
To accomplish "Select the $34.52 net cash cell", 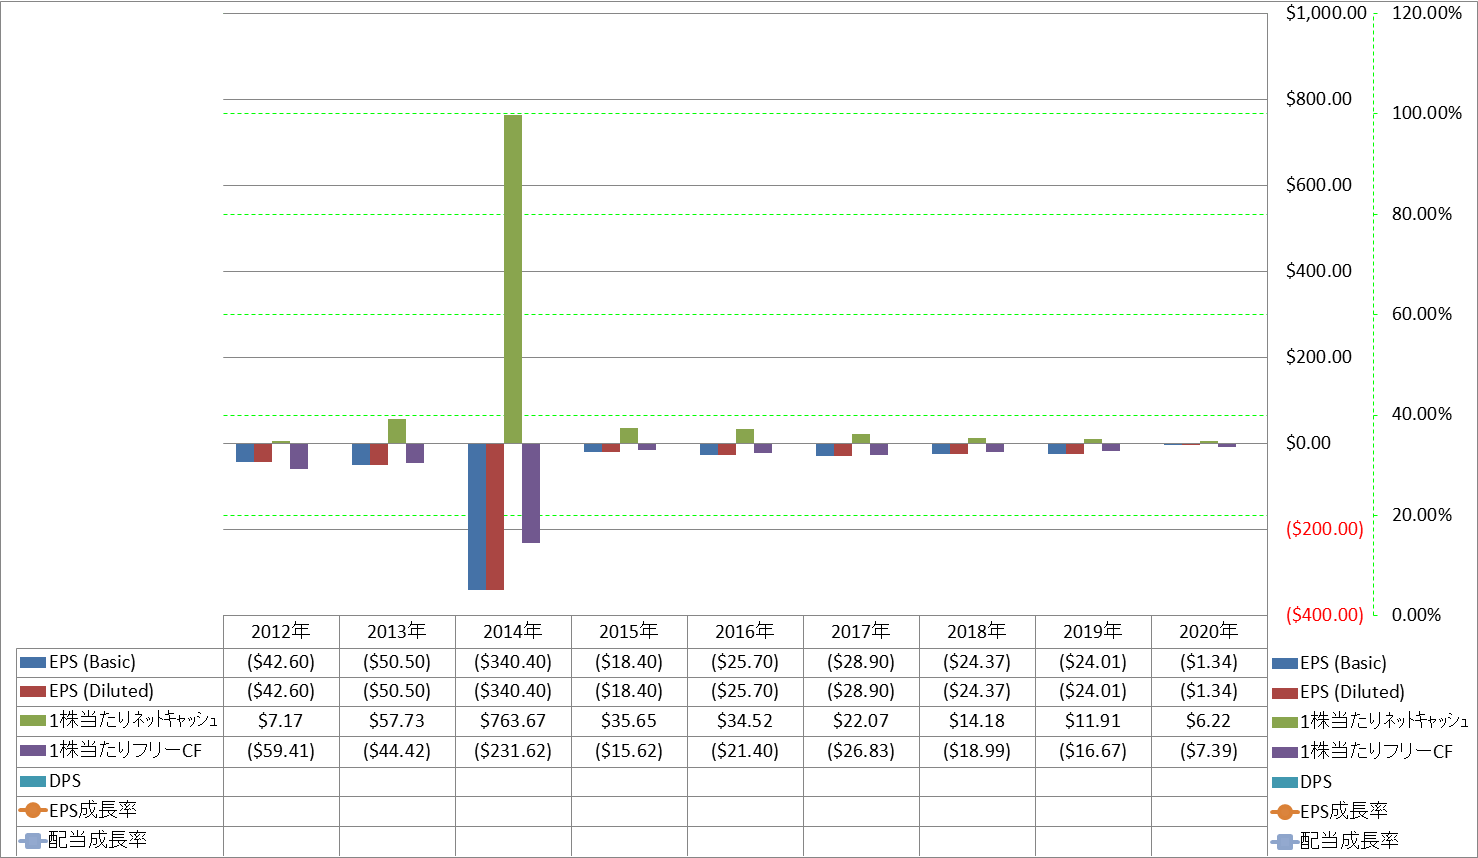I will [x=745, y=721].
